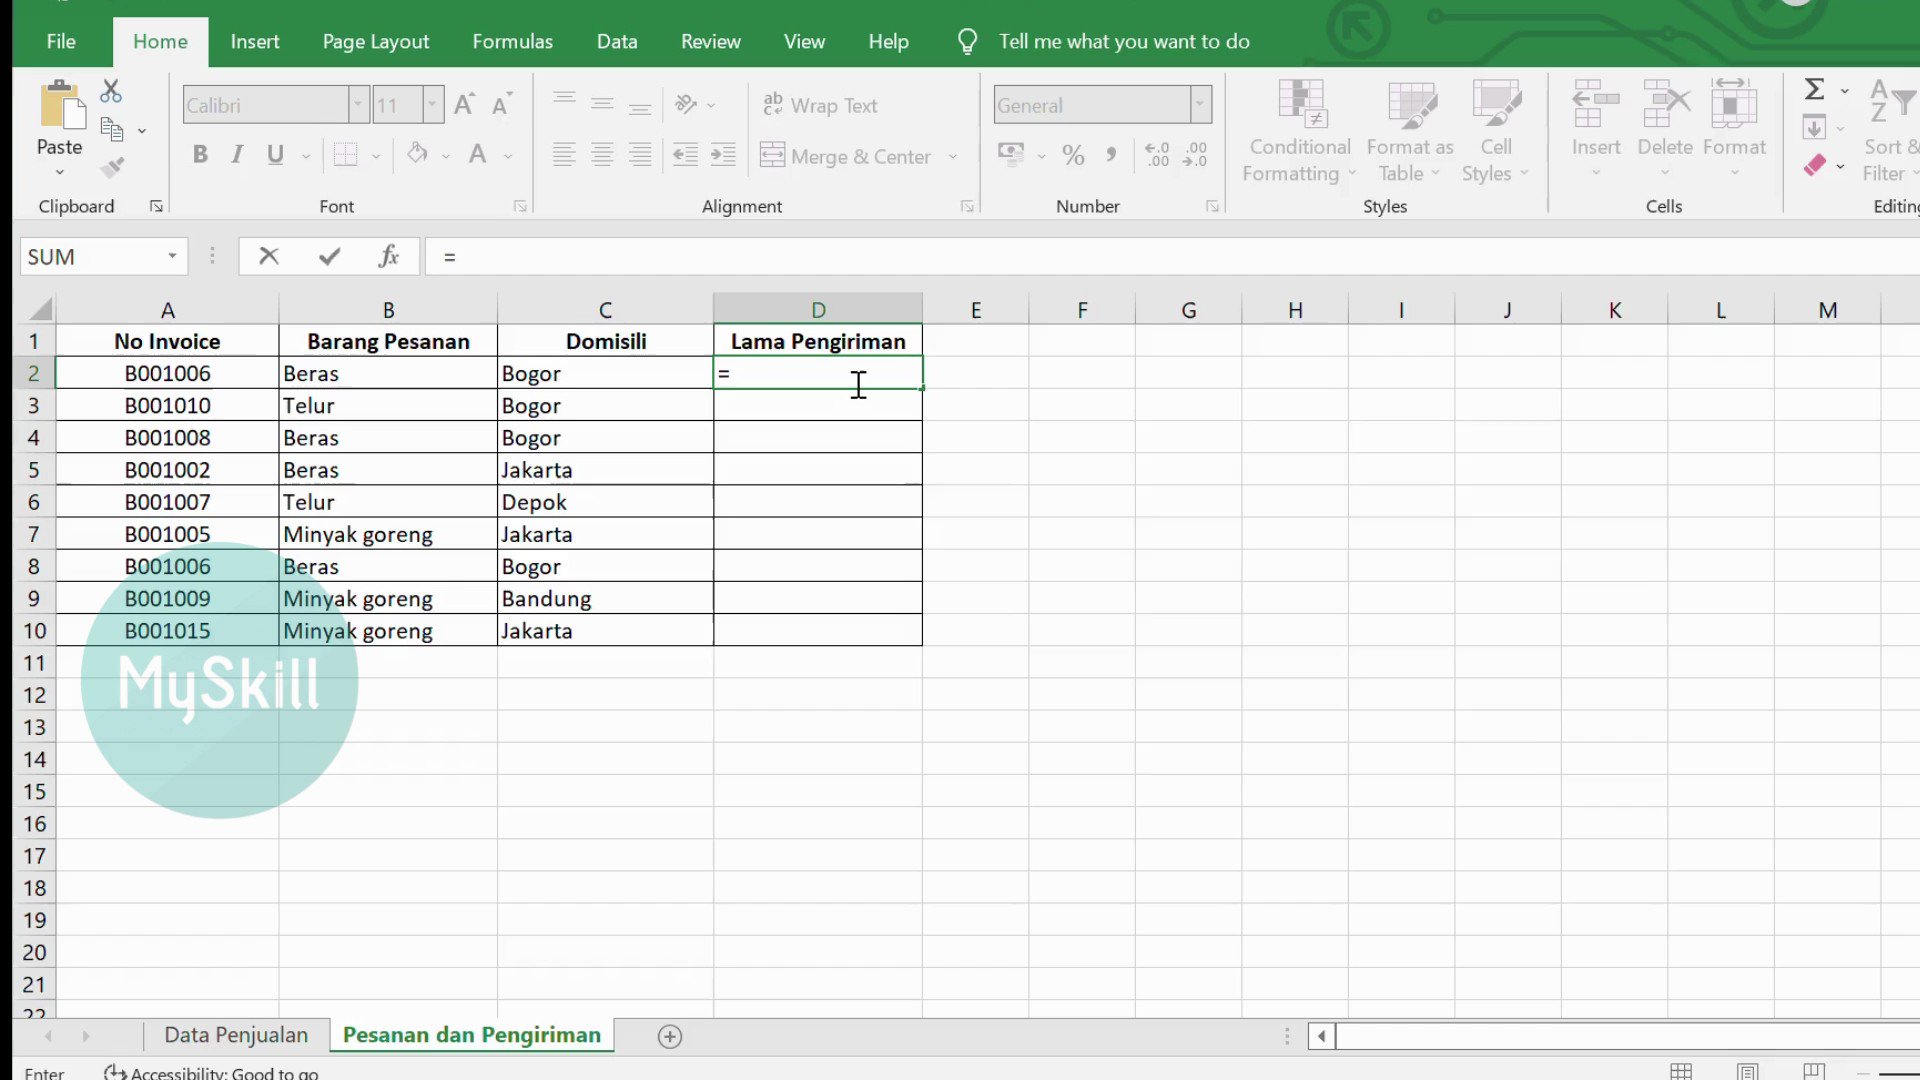Open the Font dropdown
This screenshot has height=1080, width=1920.
click(x=358, y=104)
